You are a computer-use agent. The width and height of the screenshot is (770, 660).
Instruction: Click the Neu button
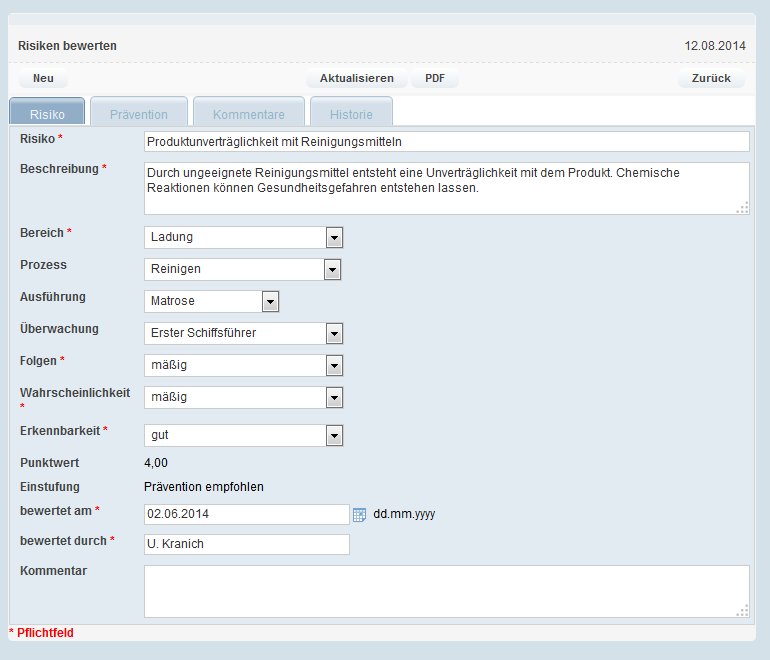pyautogui.click(x=43, y=78)
